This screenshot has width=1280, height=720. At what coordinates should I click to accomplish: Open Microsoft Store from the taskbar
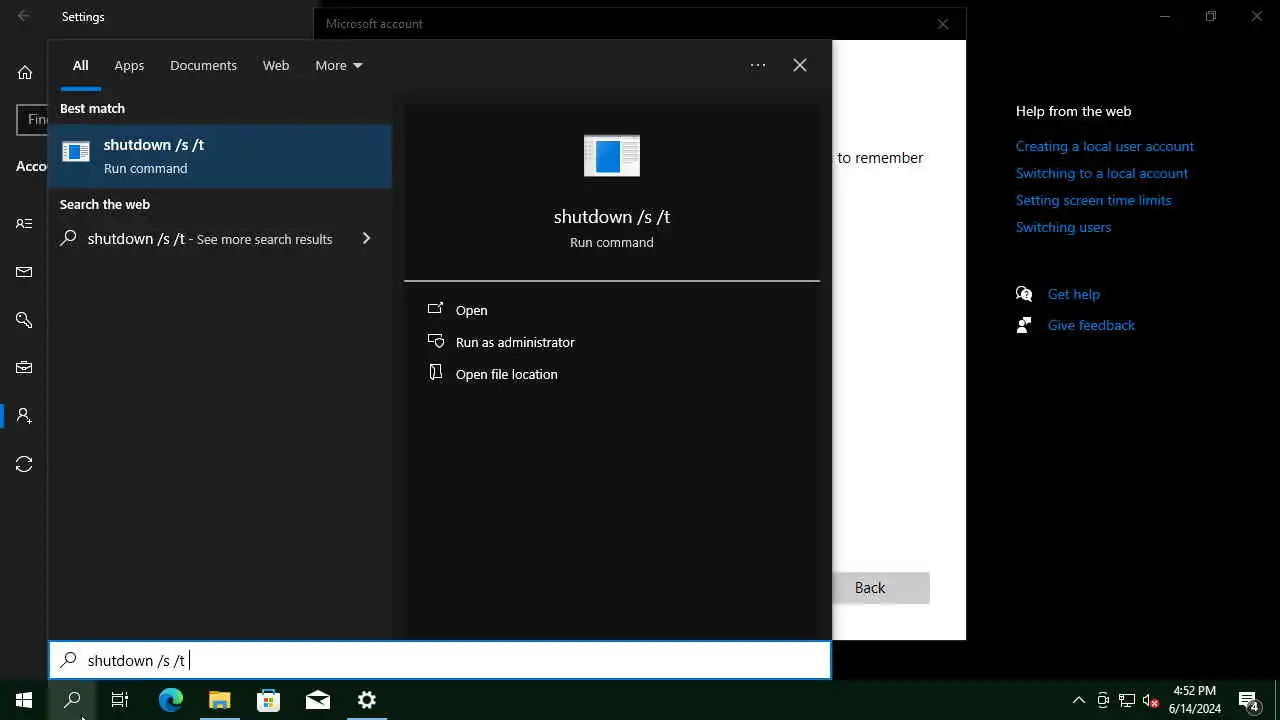tap(269, 700)
